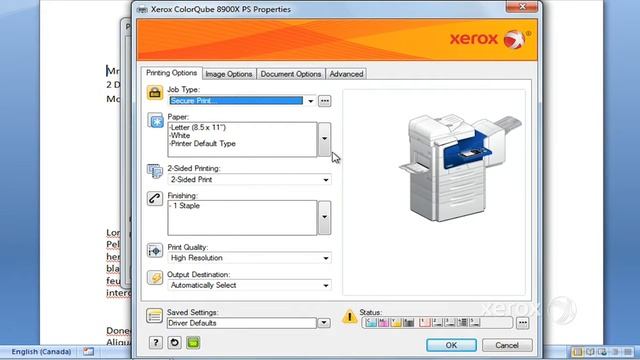Viewport: 640px width, 360px height.
Task: Click English (Canada) language in status bar
Action: (x=41, y=351)
